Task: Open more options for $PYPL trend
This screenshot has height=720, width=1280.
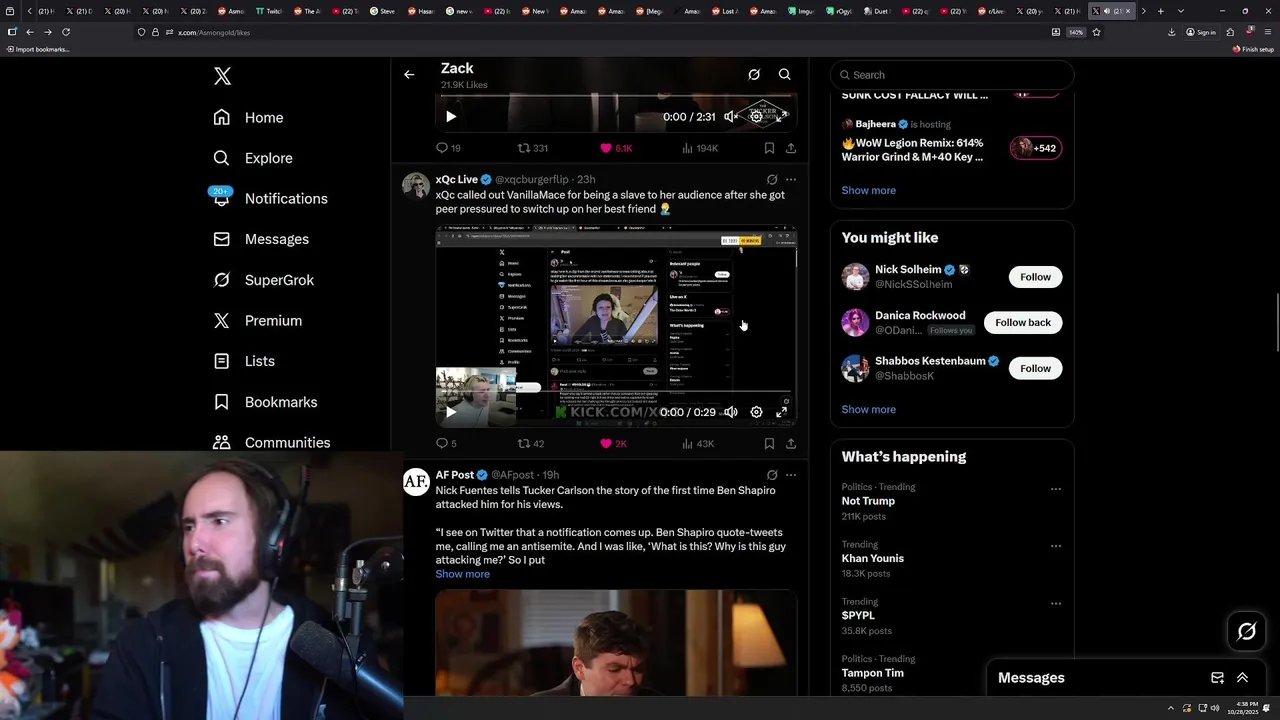Action: tap(1055, 603)
